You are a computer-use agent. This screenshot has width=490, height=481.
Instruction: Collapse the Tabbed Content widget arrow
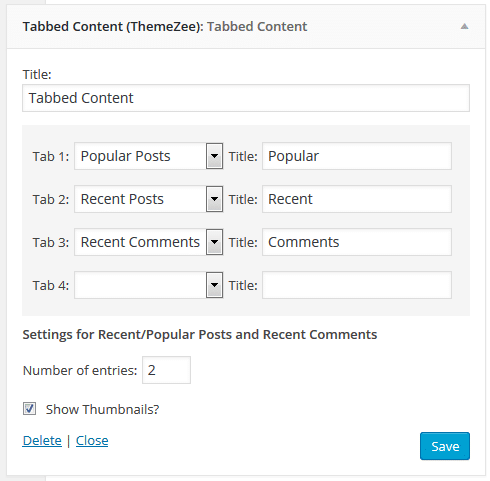(x=464, y=26)
